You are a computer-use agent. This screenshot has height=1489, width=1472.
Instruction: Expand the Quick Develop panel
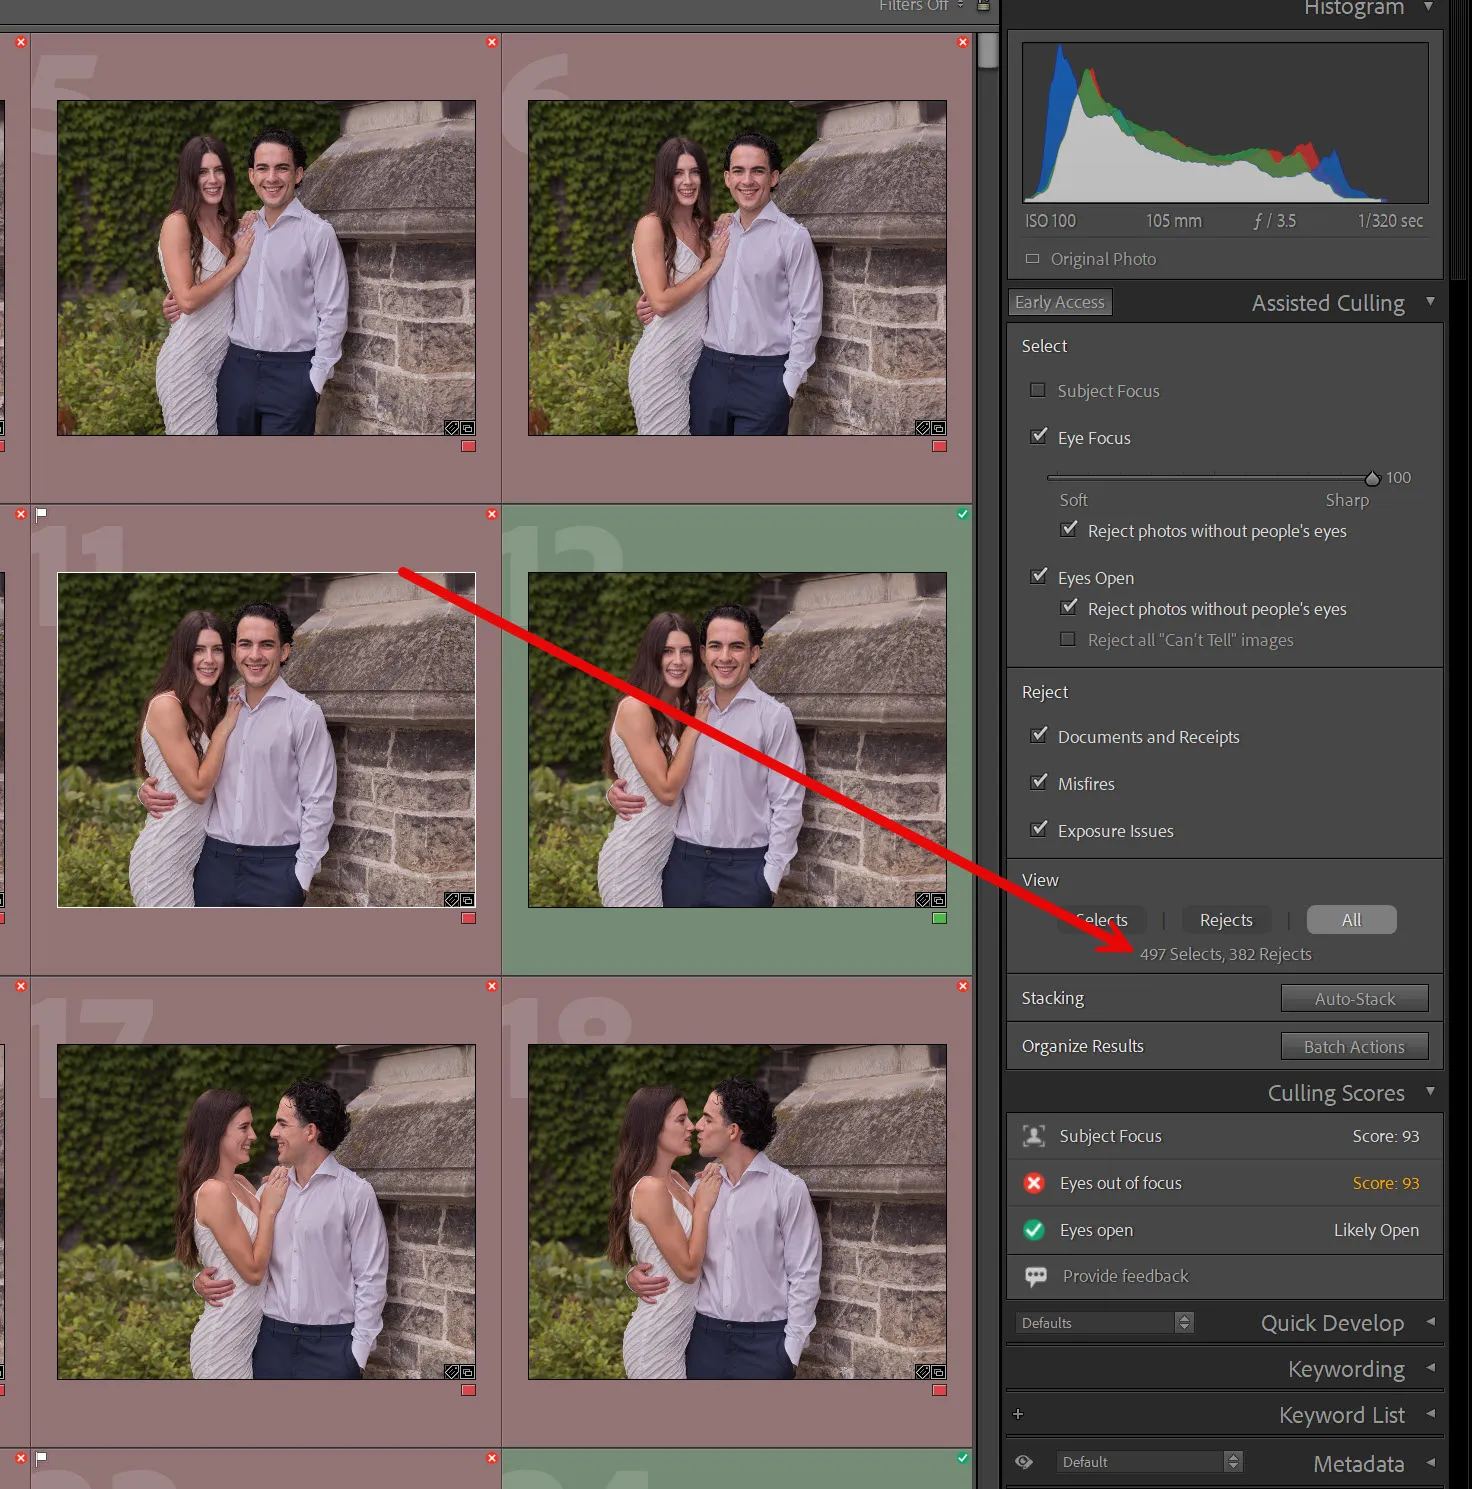[1430, 1322]
